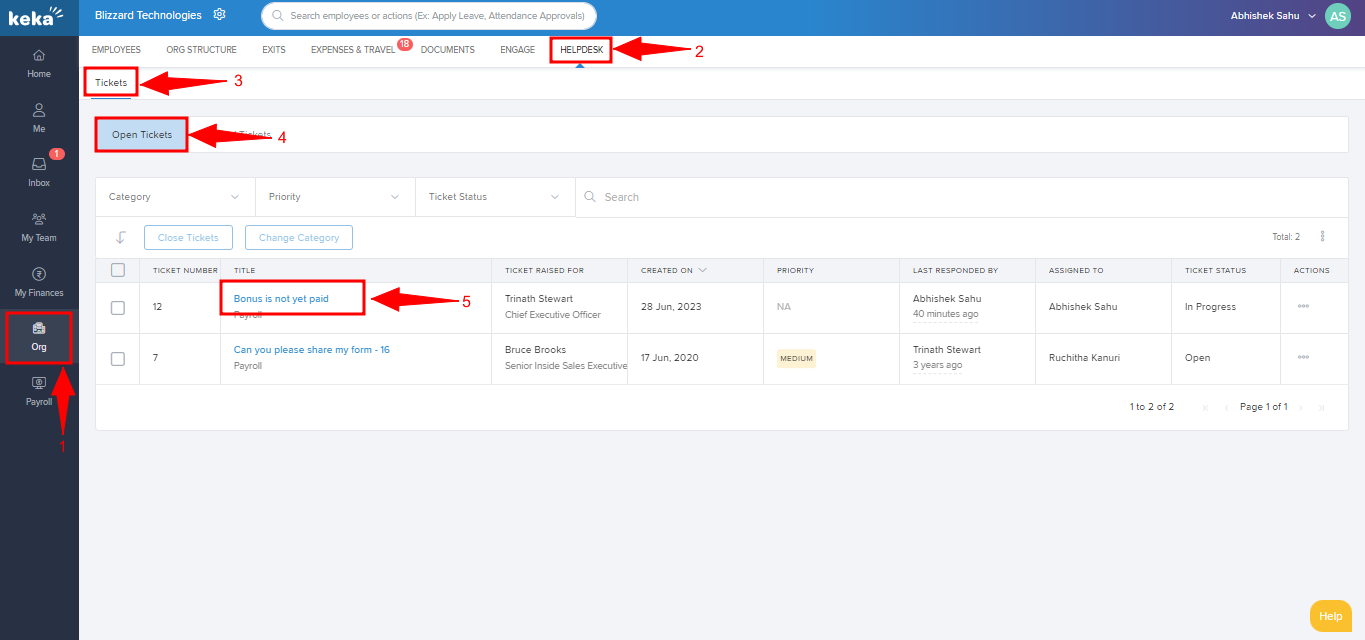Open the three-dot menu for ticket 12

coord(1303,307)
